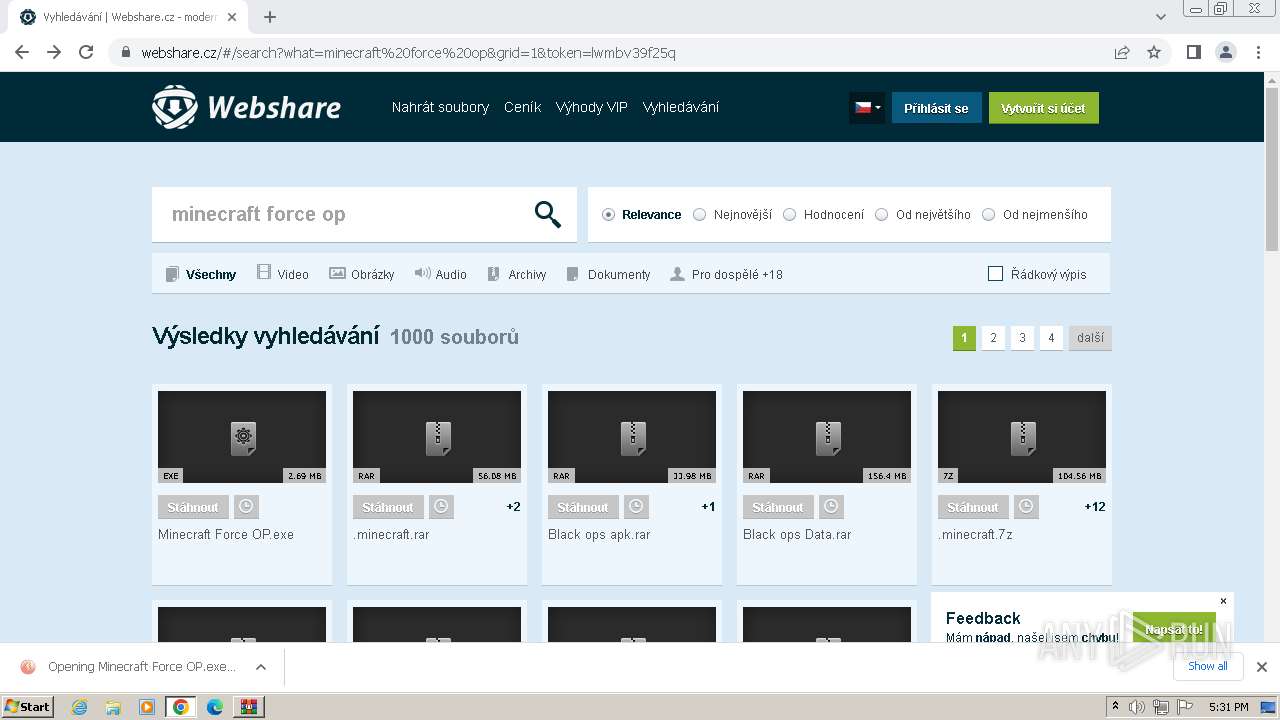
Task: Click Stáhnout for .minecraft.7z
Action: (x=973, y=507)
